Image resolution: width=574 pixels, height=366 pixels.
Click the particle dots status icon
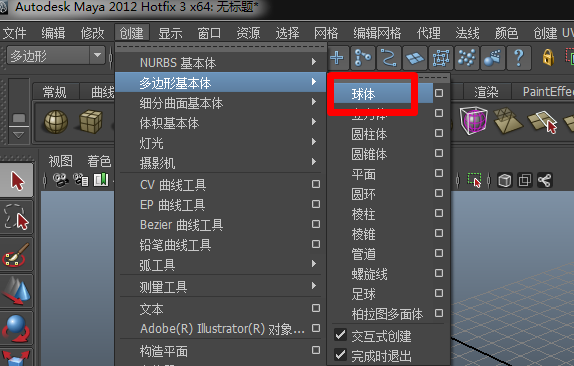467,58
